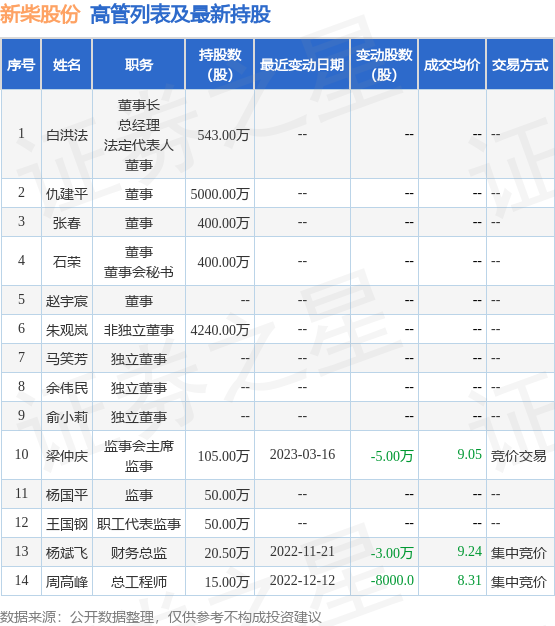Image resolution: width=555 pixels, height=626 pixels.
Task: Click the name 俞小莉
Action: pyautogui.click(x=67, y=417)
